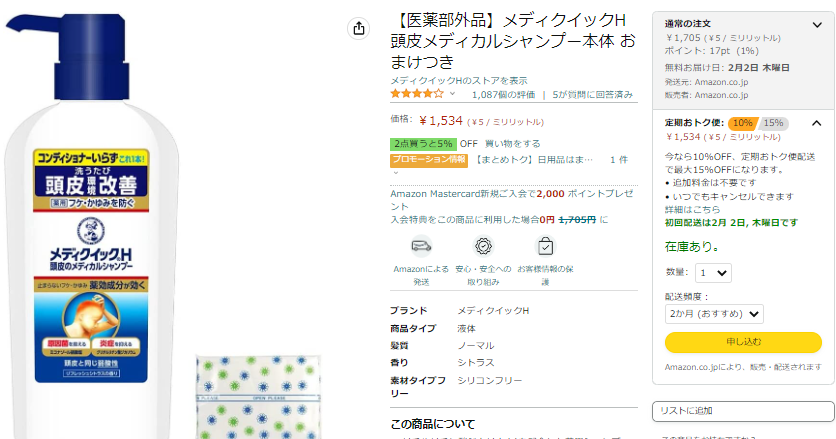This screenshot has width=836, height=439.
Task: Click the Amazon Mastercard offer text
Action: click(x=512, y=199)
